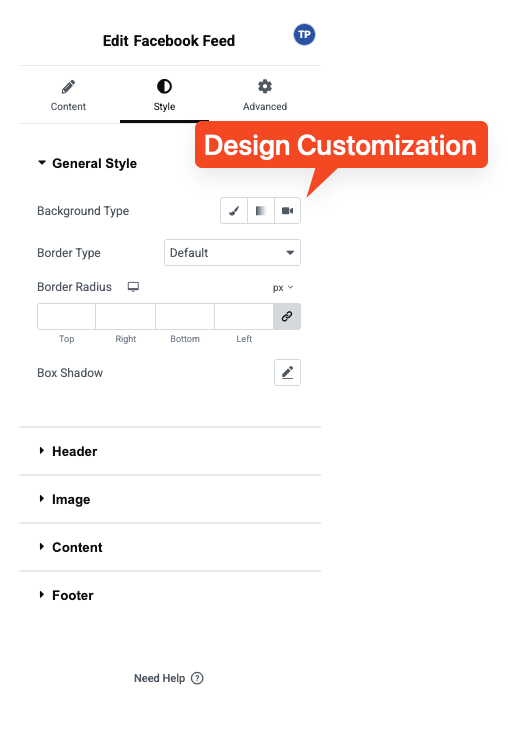This screenshot has width=508, height=751.
Task: Click the Bottom border radius field
Action: click(185, 316)
